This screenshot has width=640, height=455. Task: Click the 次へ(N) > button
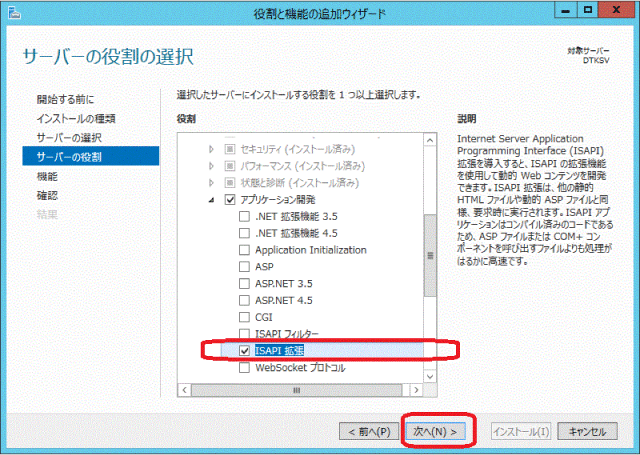pos(436,431)
